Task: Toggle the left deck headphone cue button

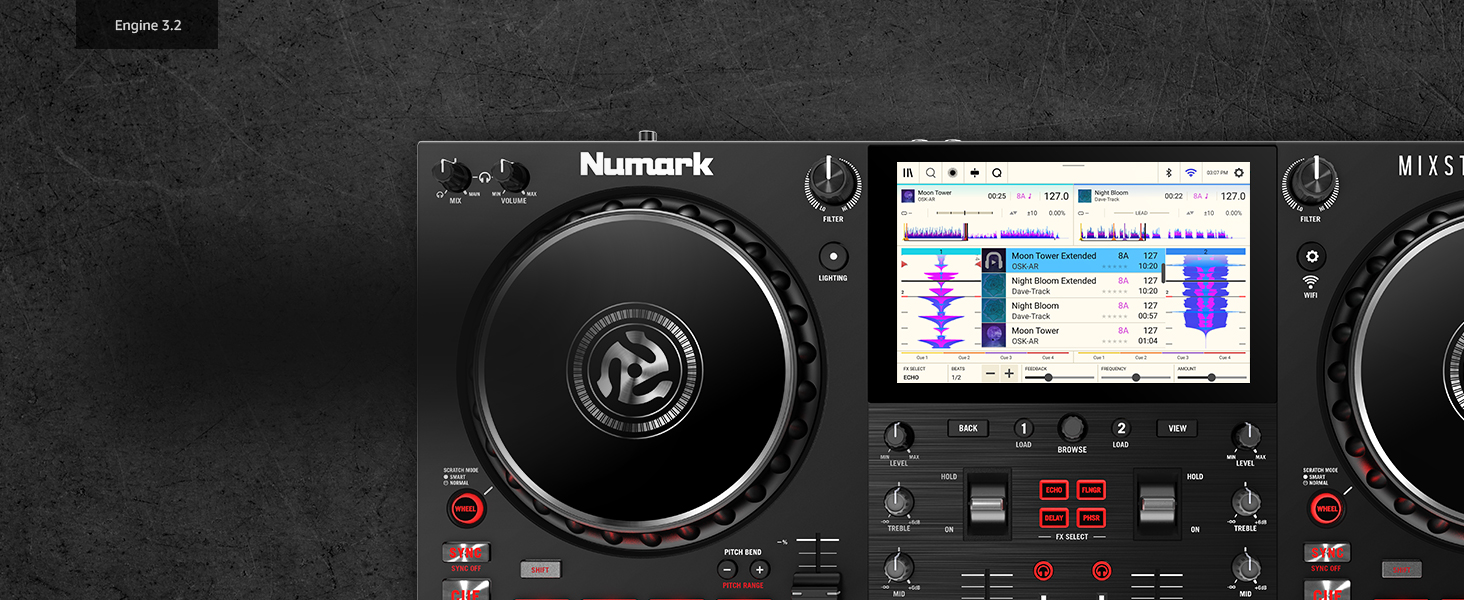Action: [x=1043, y=572]
